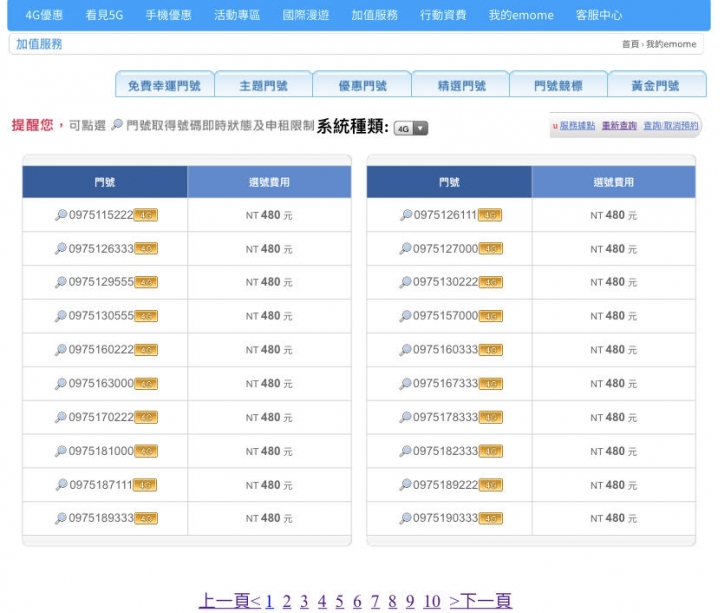Click magnifier icon beside number 0975129555

[61, 282]
